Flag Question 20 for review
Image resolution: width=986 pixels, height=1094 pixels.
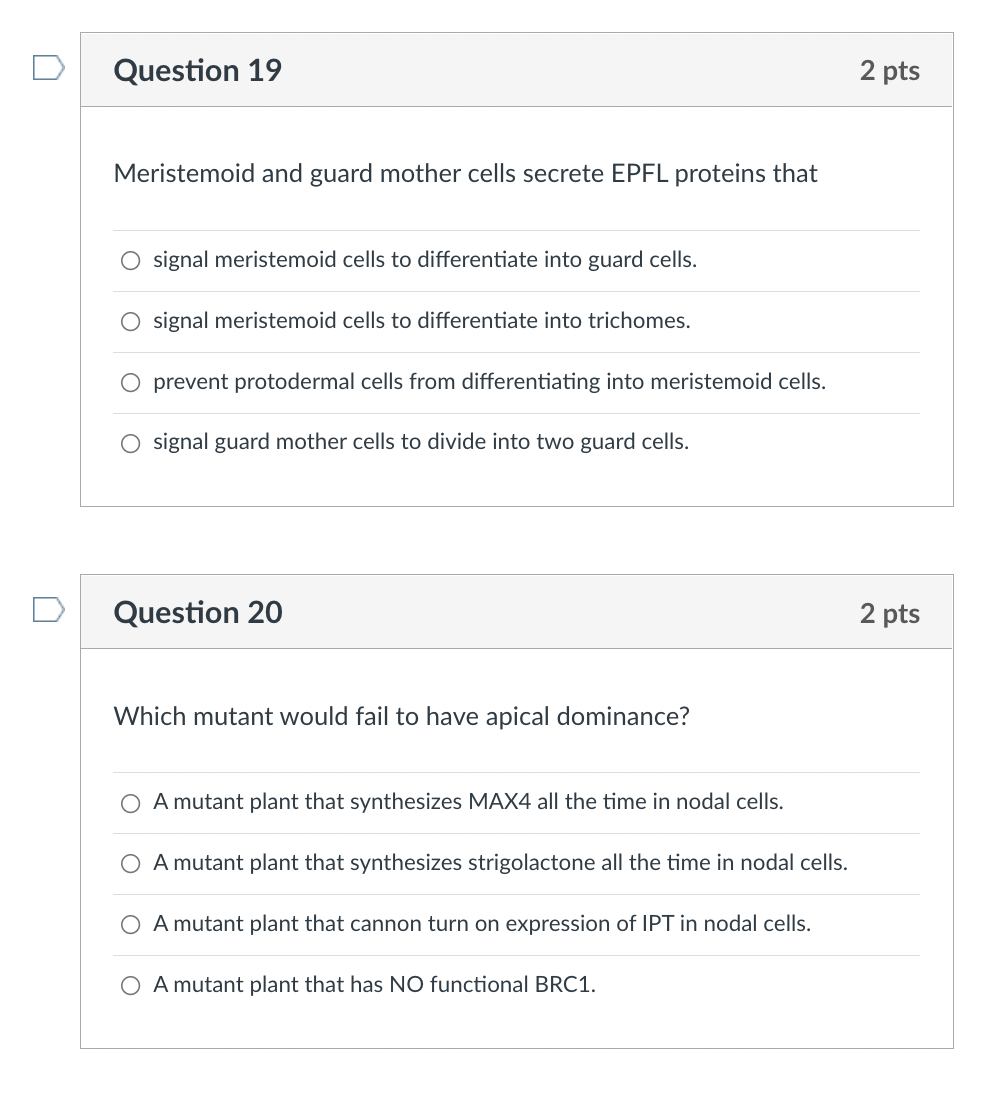point(49,610)
